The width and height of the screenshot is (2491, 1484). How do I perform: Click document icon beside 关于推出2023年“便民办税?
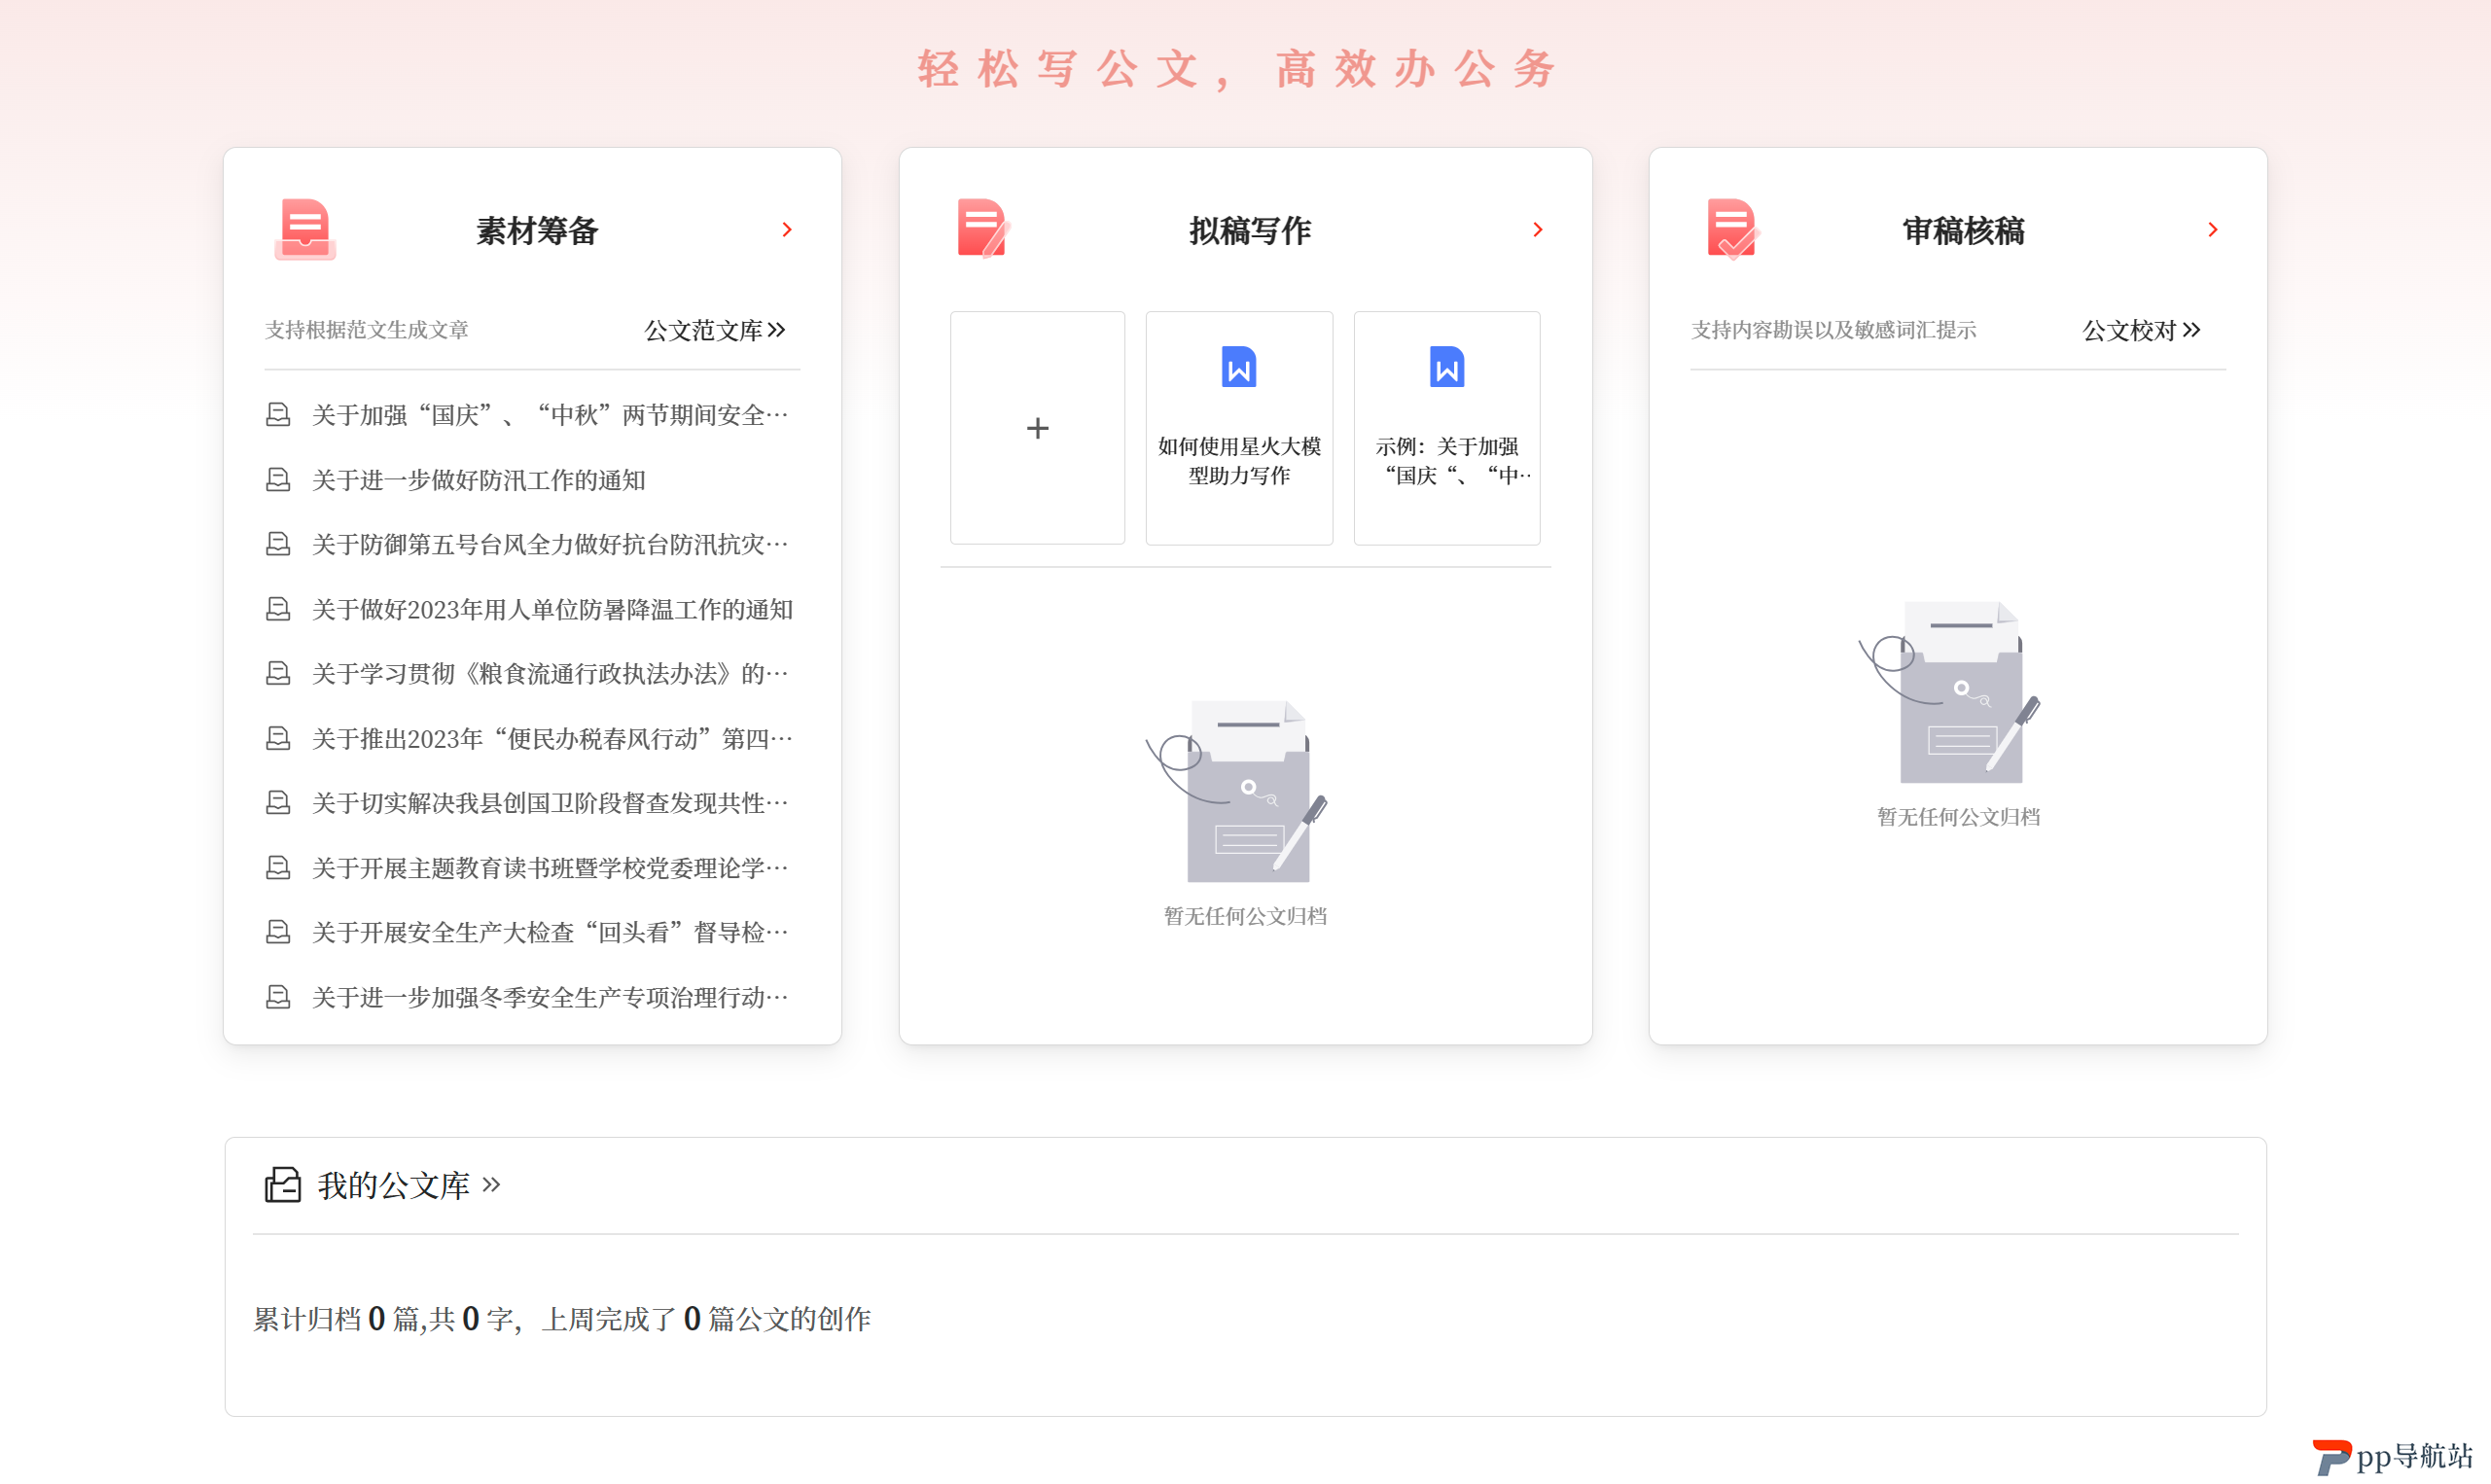click(x=278, y=739)
